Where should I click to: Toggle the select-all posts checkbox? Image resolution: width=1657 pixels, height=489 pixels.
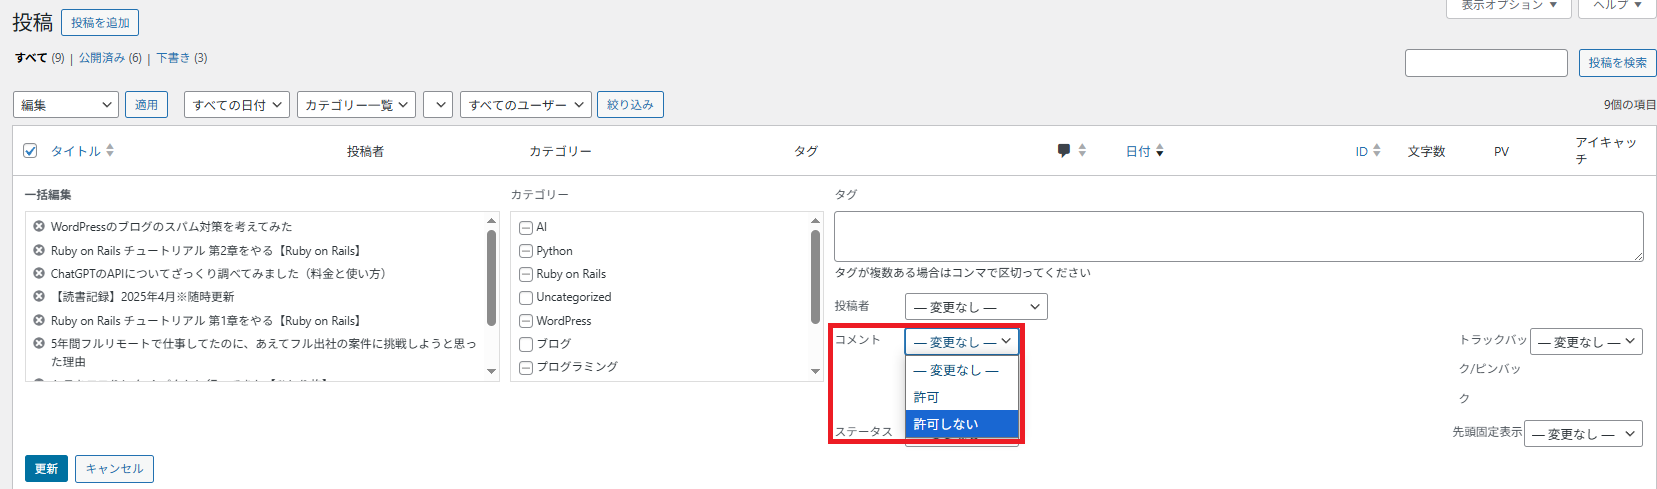coord(30,151)
